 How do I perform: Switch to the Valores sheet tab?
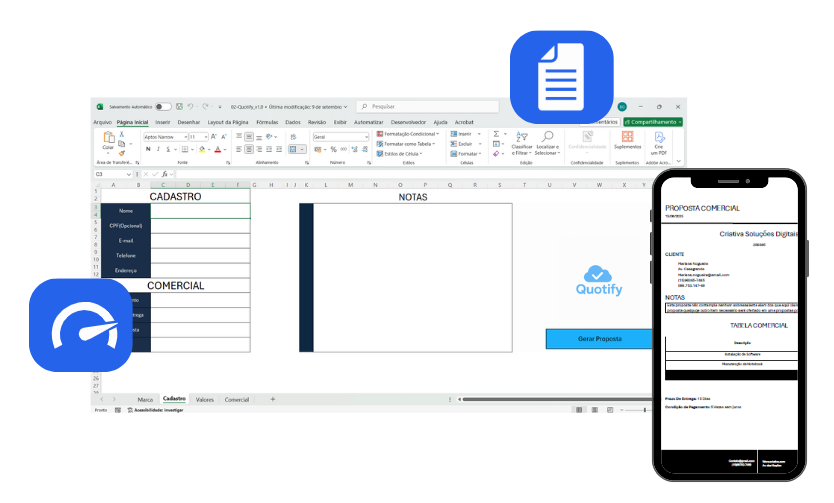click(204, 399)
